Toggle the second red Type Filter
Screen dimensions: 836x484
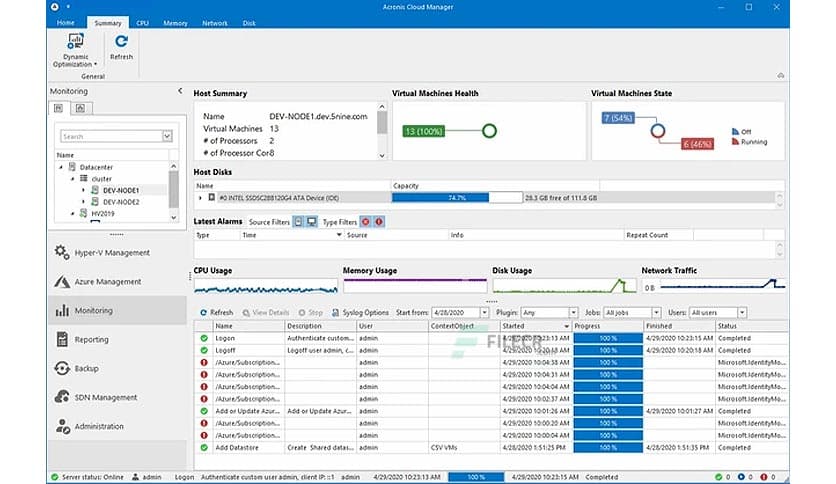tap(379, 222)
